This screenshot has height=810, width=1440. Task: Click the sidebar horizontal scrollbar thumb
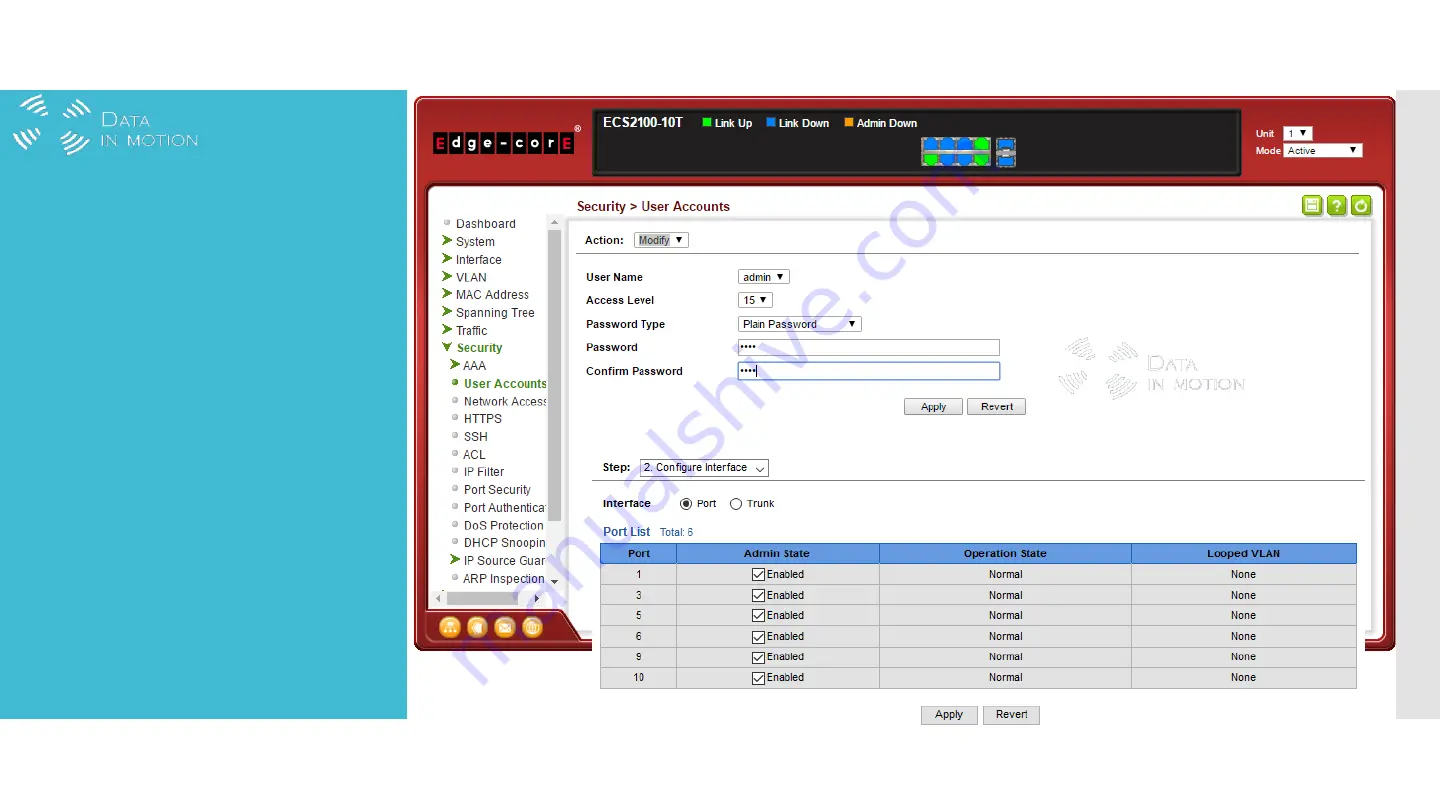coord(482,598)
